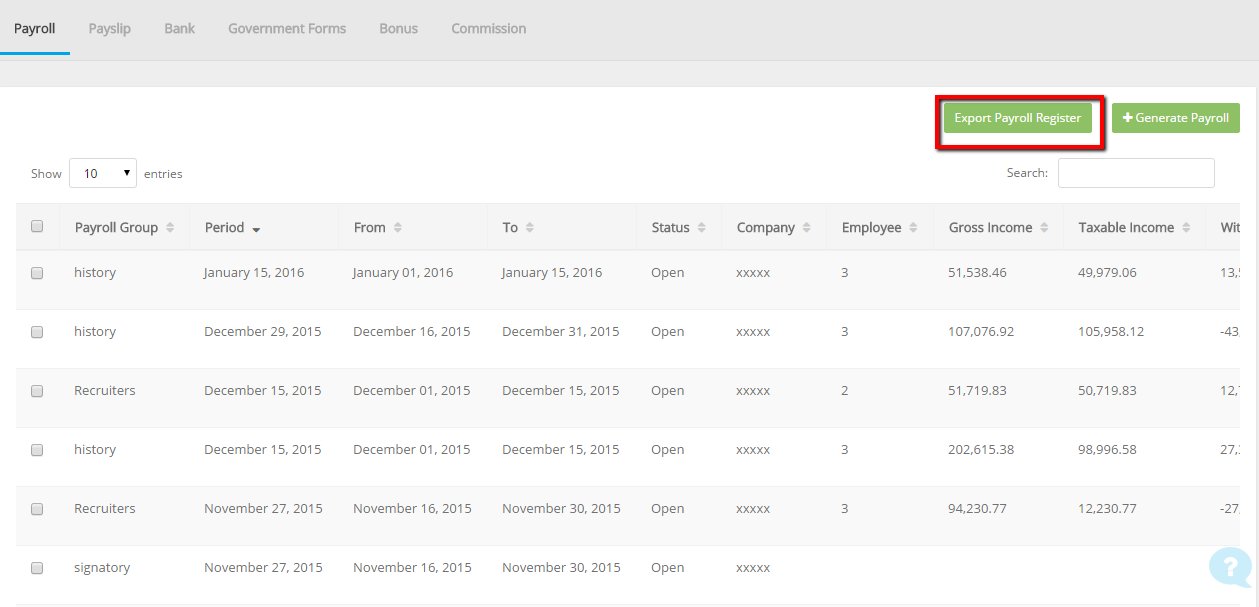
Task: Click From date January 01, 2016
Action: point(403,273)
